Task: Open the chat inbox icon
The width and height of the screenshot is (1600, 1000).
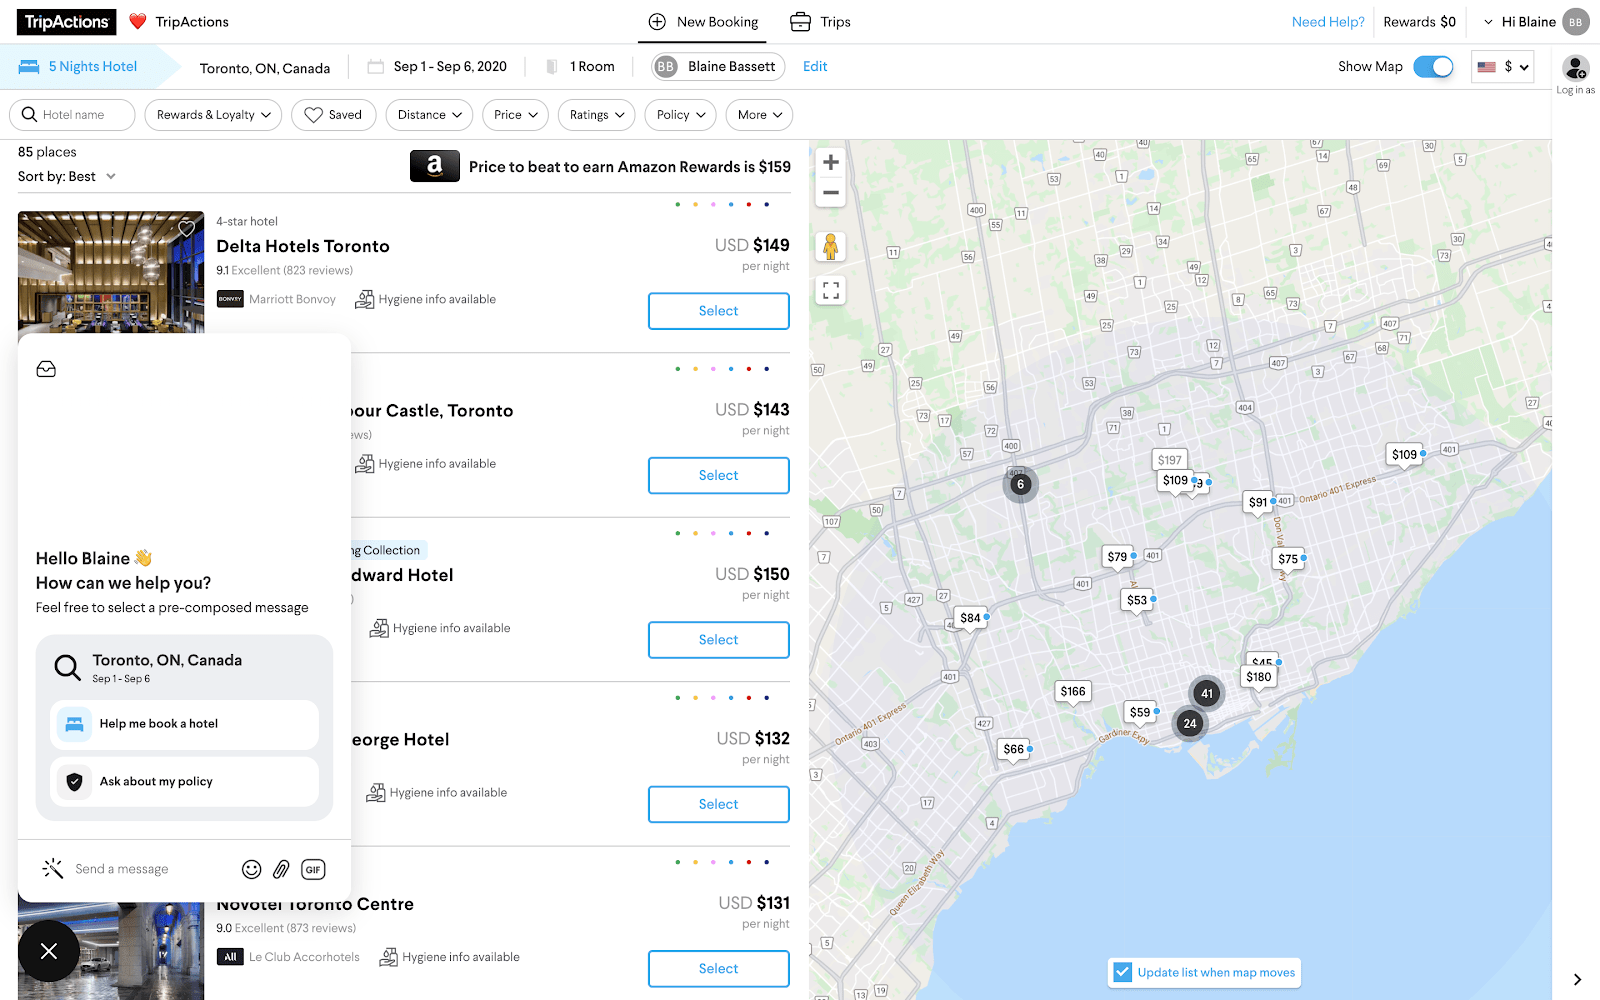Action: pyautogui.click(x=46, y=369)
